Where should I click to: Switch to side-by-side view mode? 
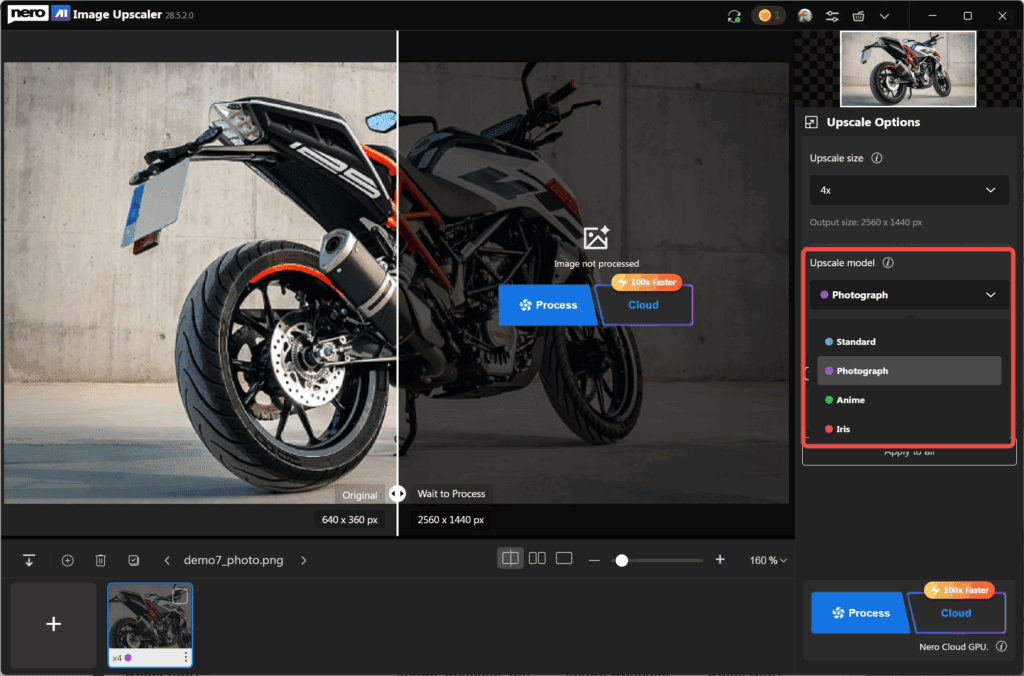coord(537,559)
